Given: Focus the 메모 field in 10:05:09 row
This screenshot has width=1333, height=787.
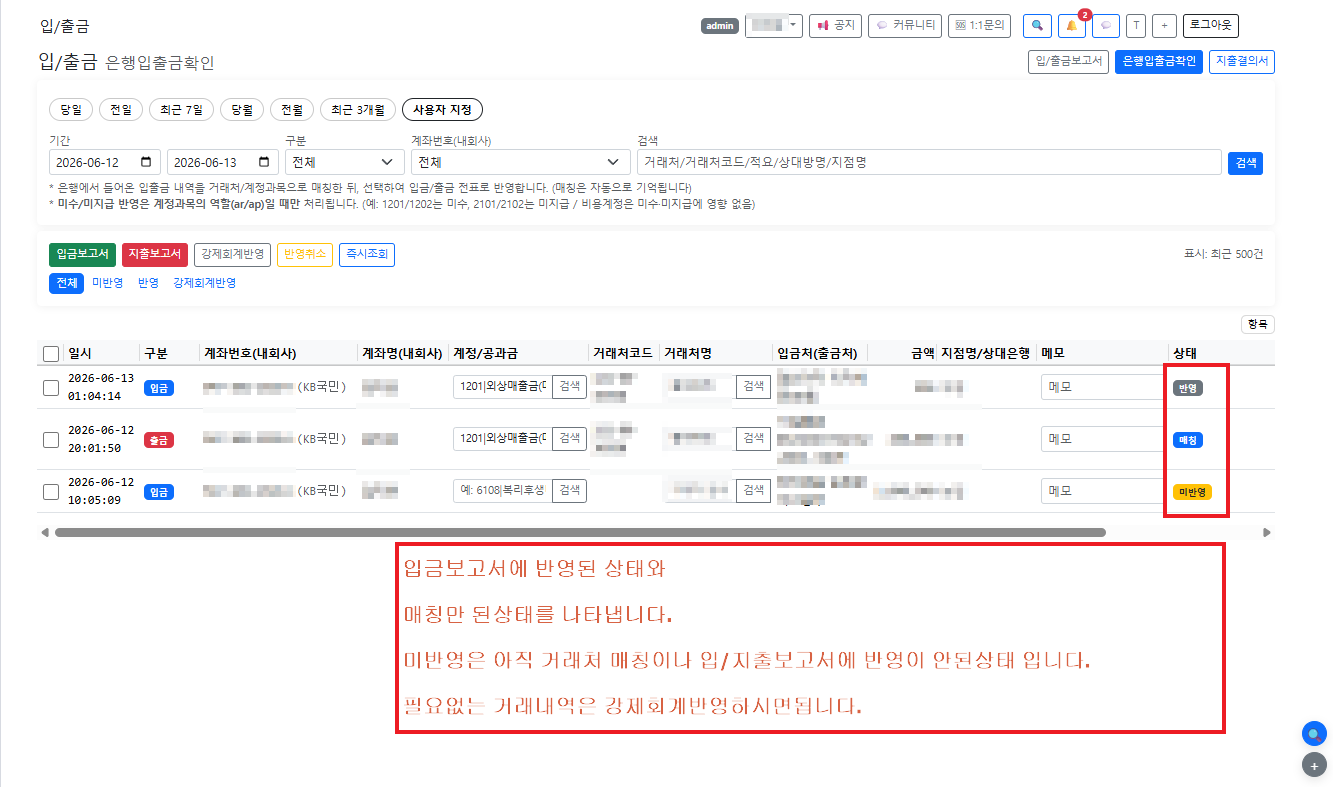Looking at the screenshot, I should pyautogui.click(x=1102, y=491).
